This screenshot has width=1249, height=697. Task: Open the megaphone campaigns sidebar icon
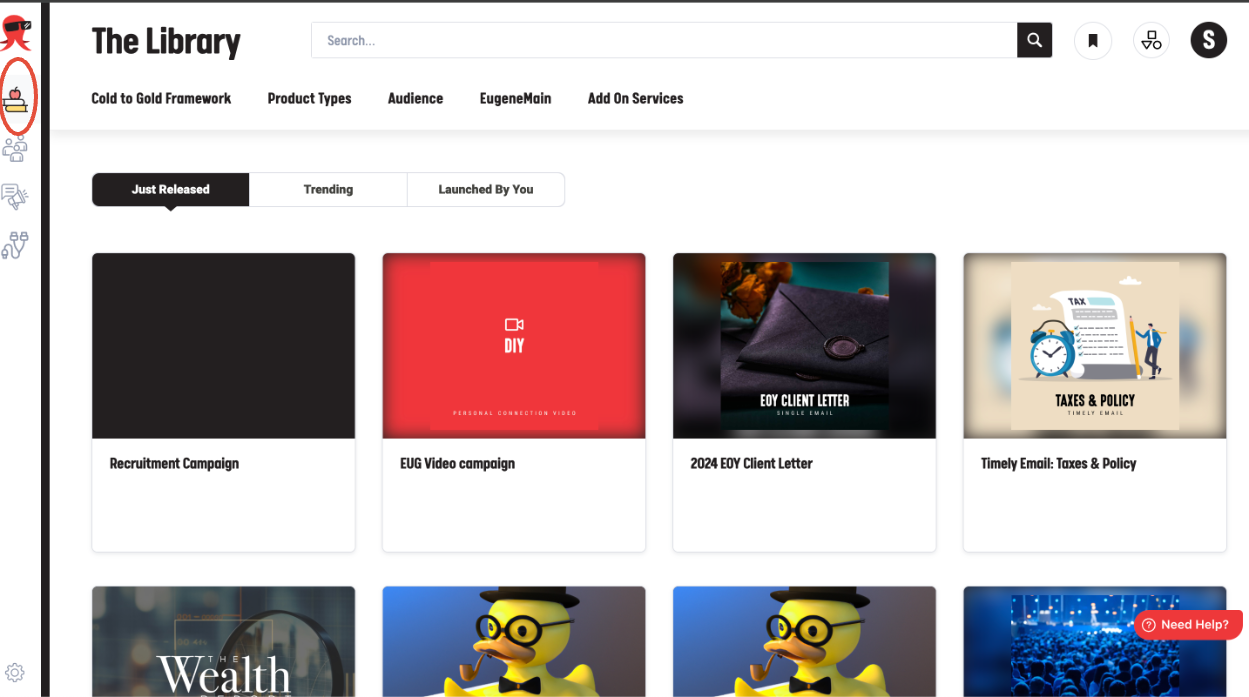15,197
